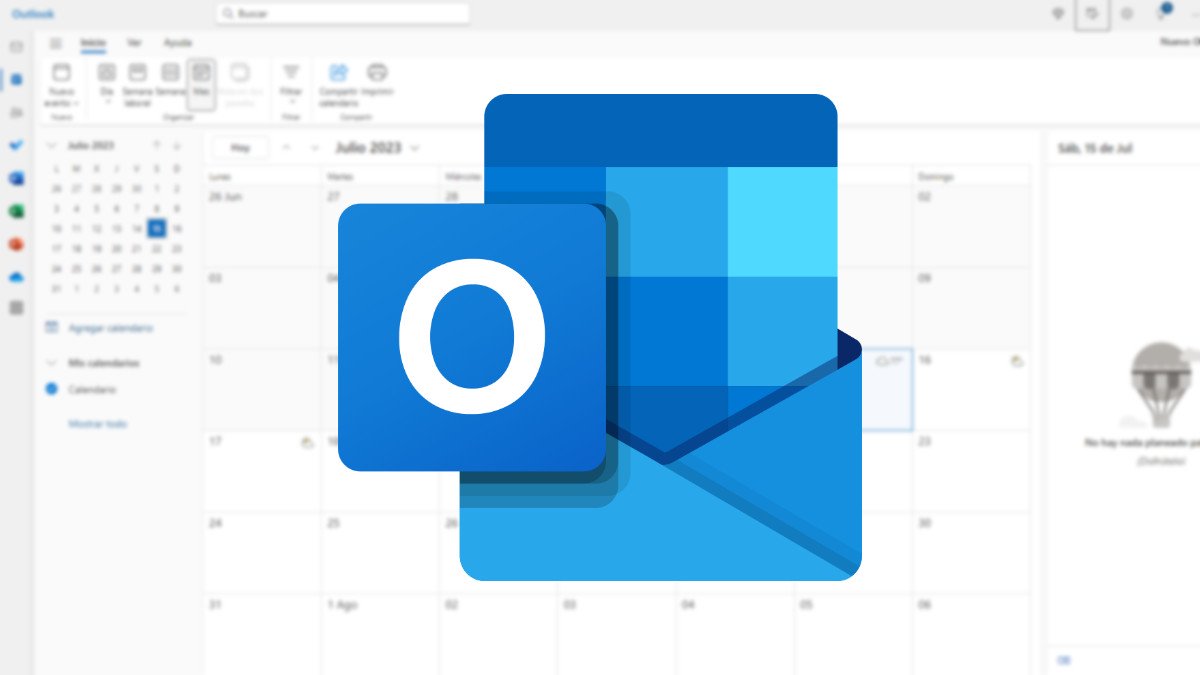This screenshot has height=675, width=1200.
Task: Open the More apps grid icon
Action: (16, 308)
